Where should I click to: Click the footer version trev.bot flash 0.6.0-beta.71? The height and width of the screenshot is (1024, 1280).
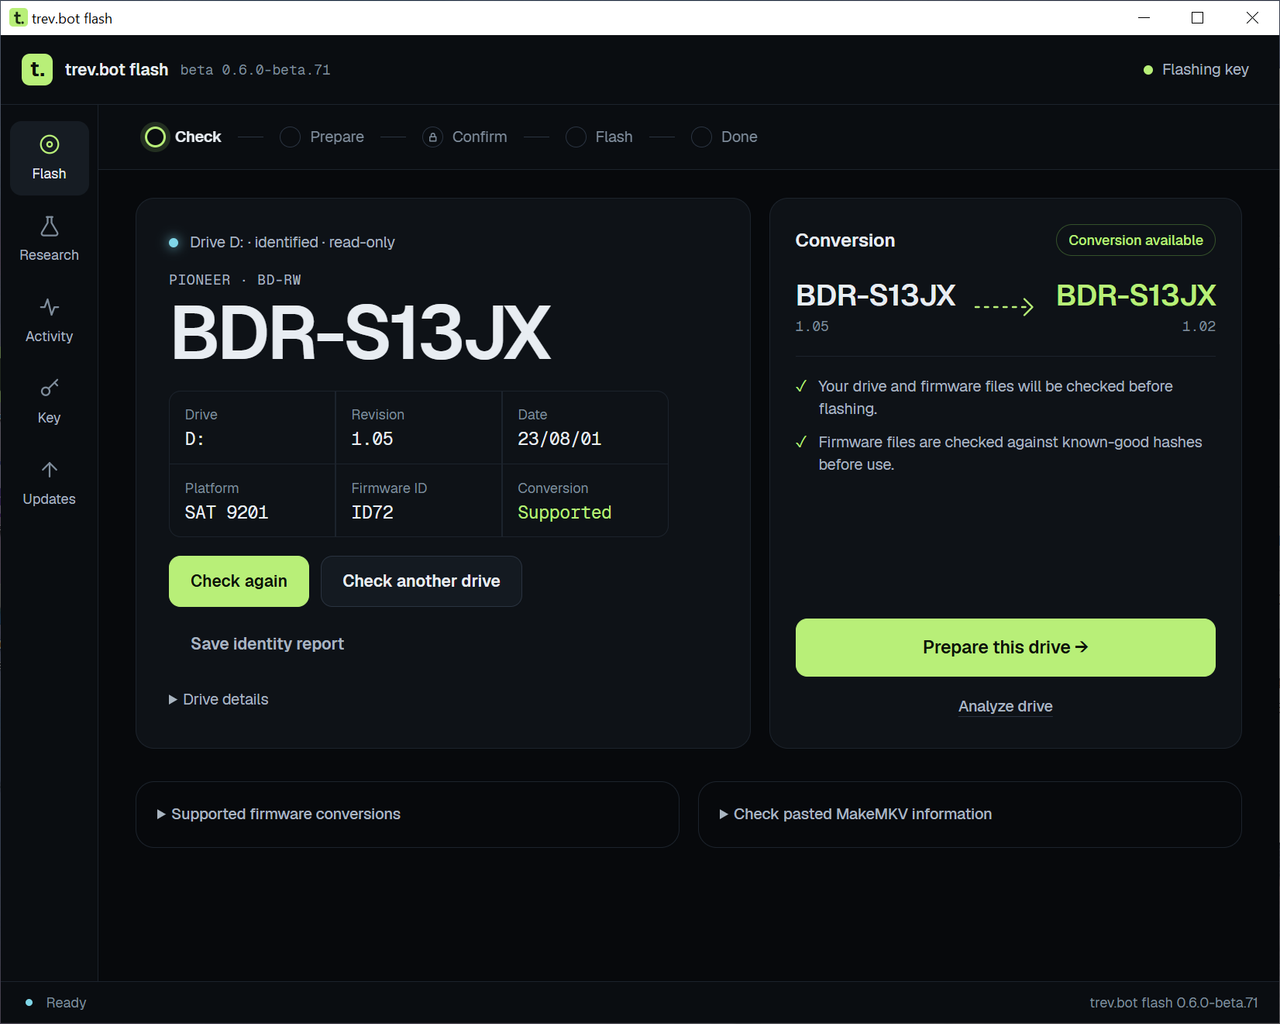[x=1174, y=1002]
